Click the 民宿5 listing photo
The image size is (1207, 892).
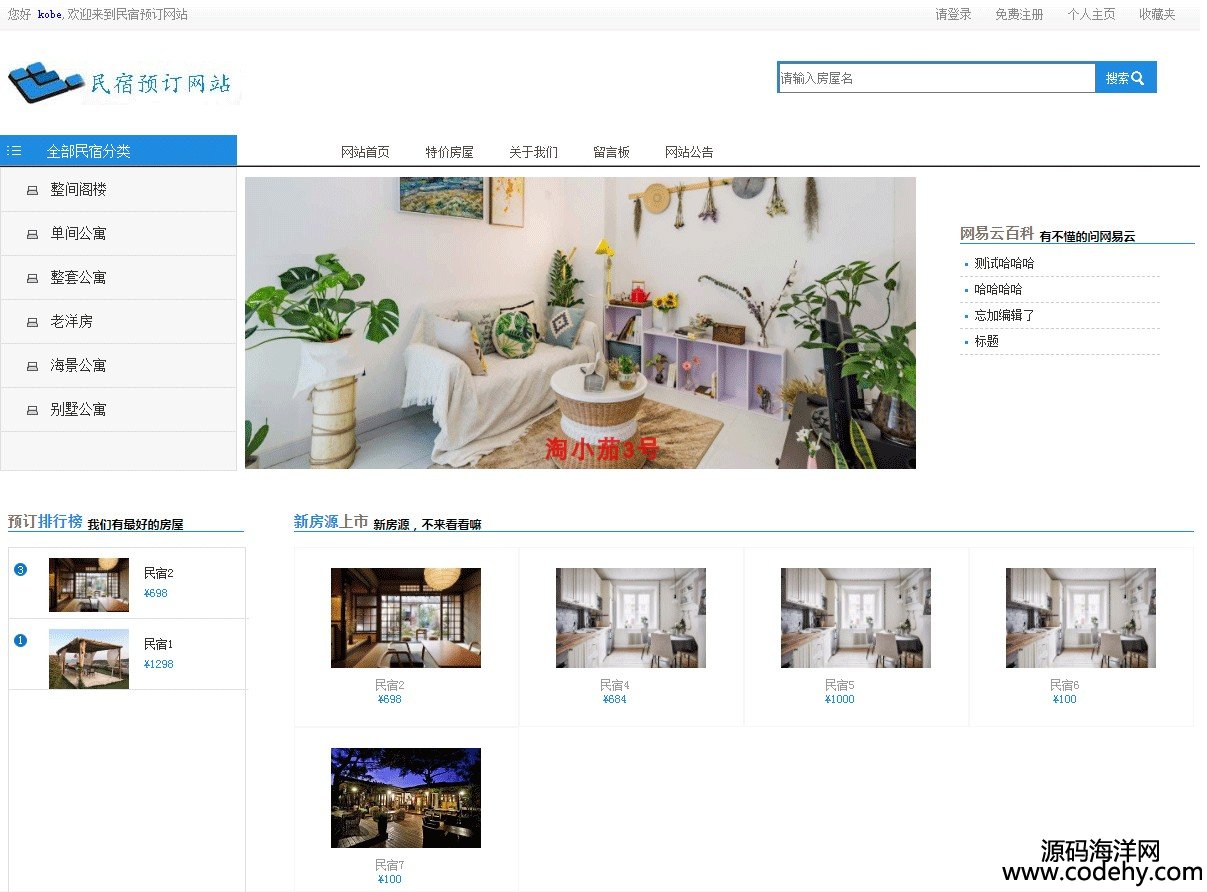856,618
